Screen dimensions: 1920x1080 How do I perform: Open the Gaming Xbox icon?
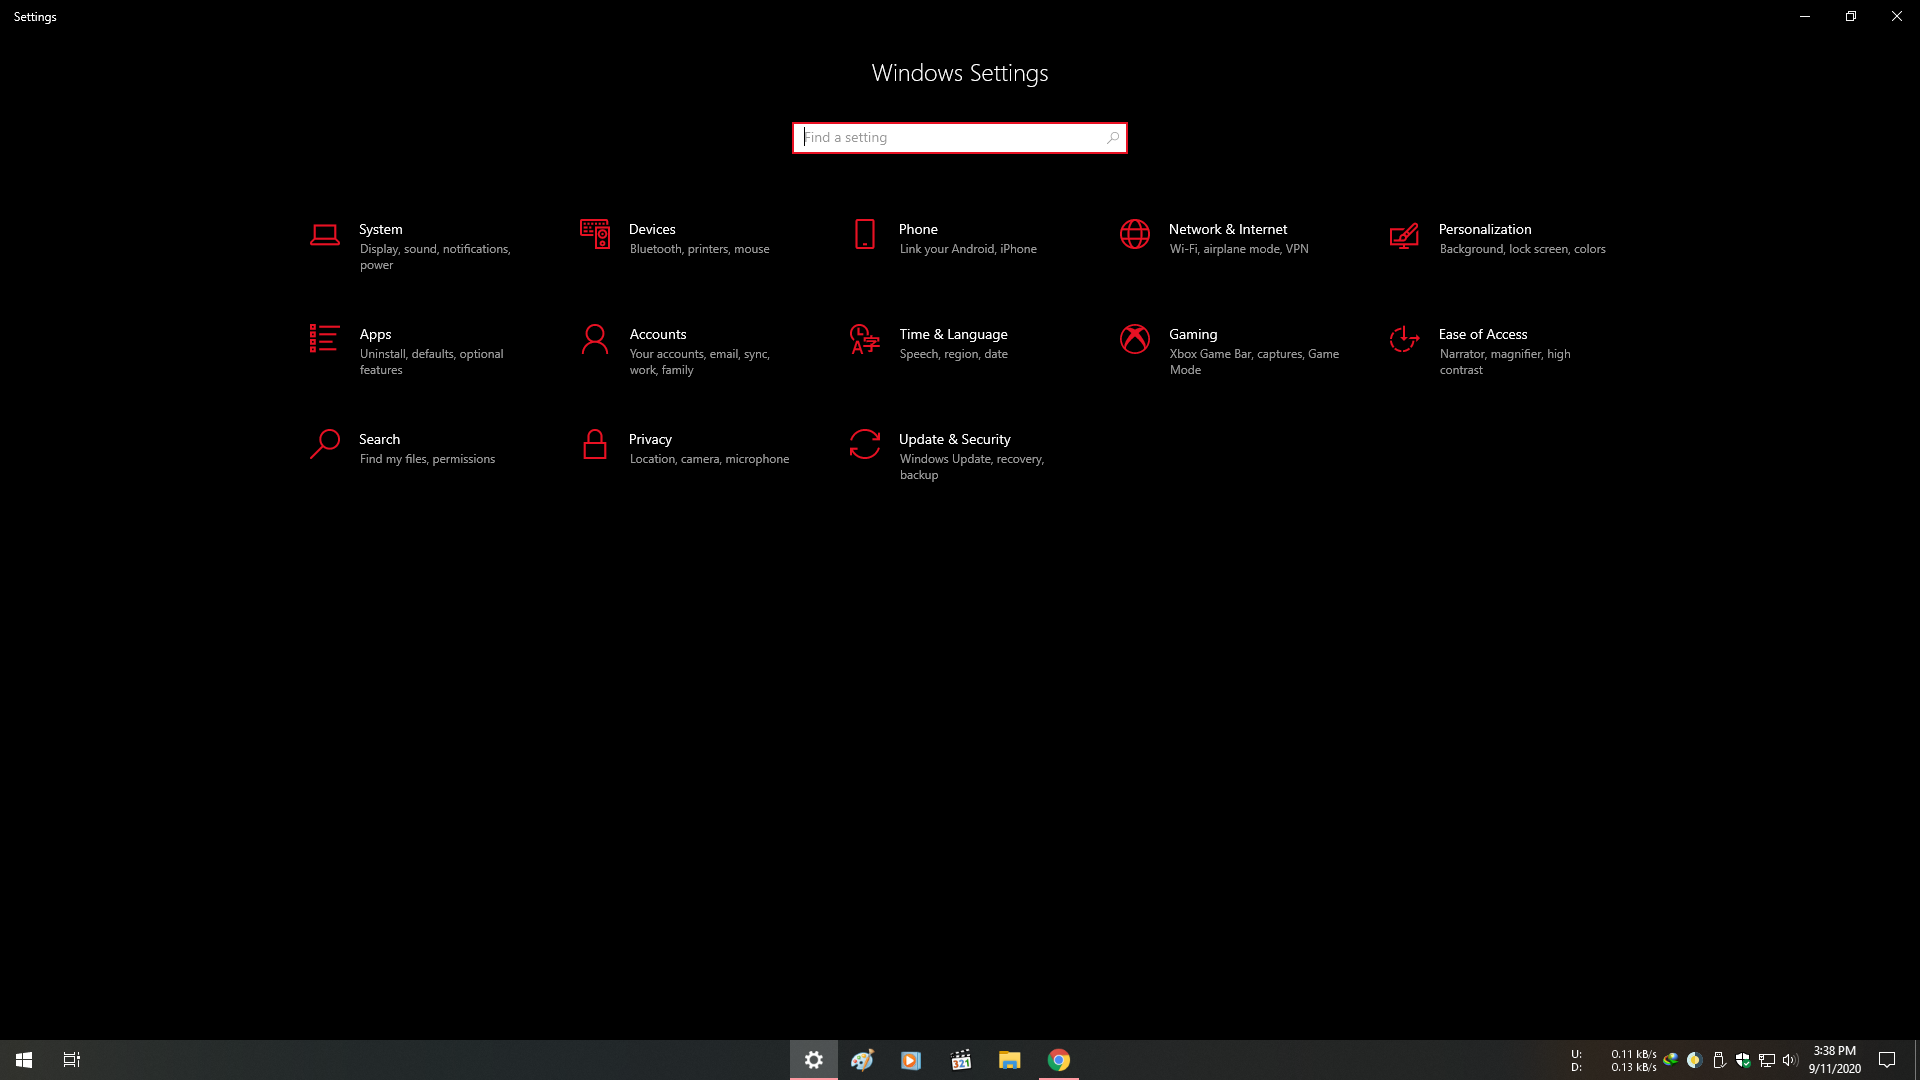(x=1135, y=339)
